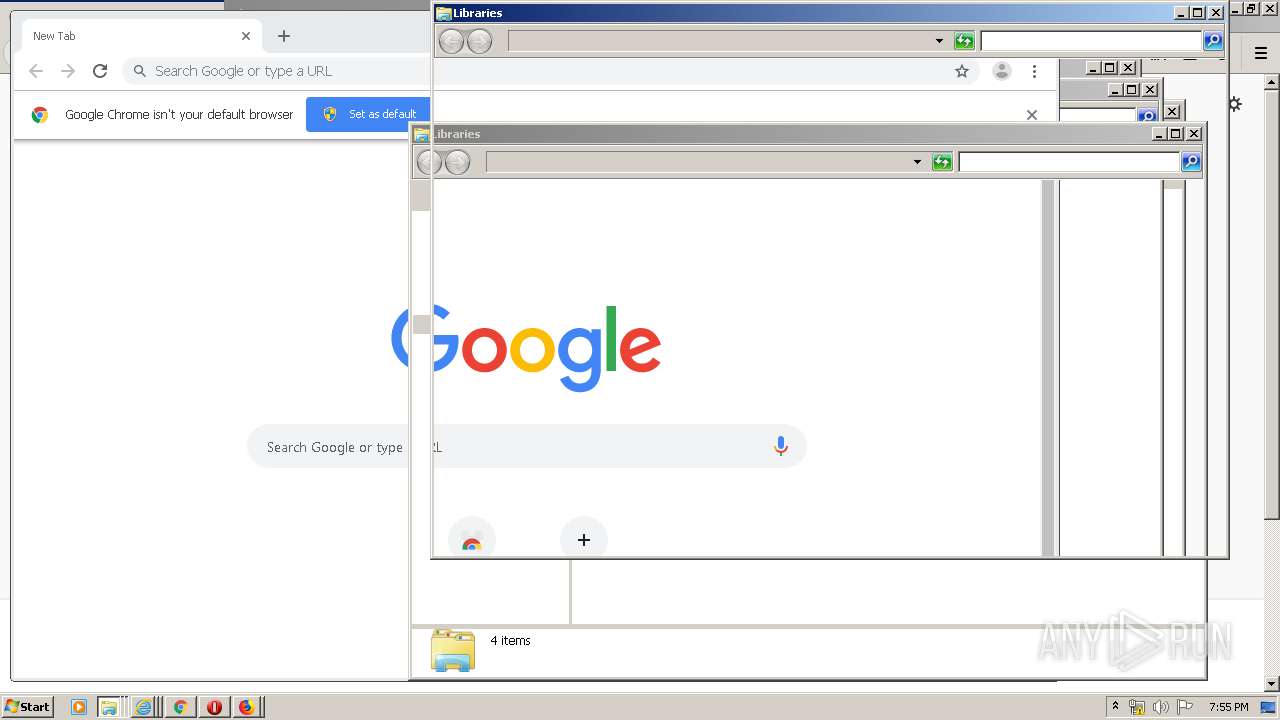Expand address dropdown in inactive Libraries window

[x=917, y=162]
